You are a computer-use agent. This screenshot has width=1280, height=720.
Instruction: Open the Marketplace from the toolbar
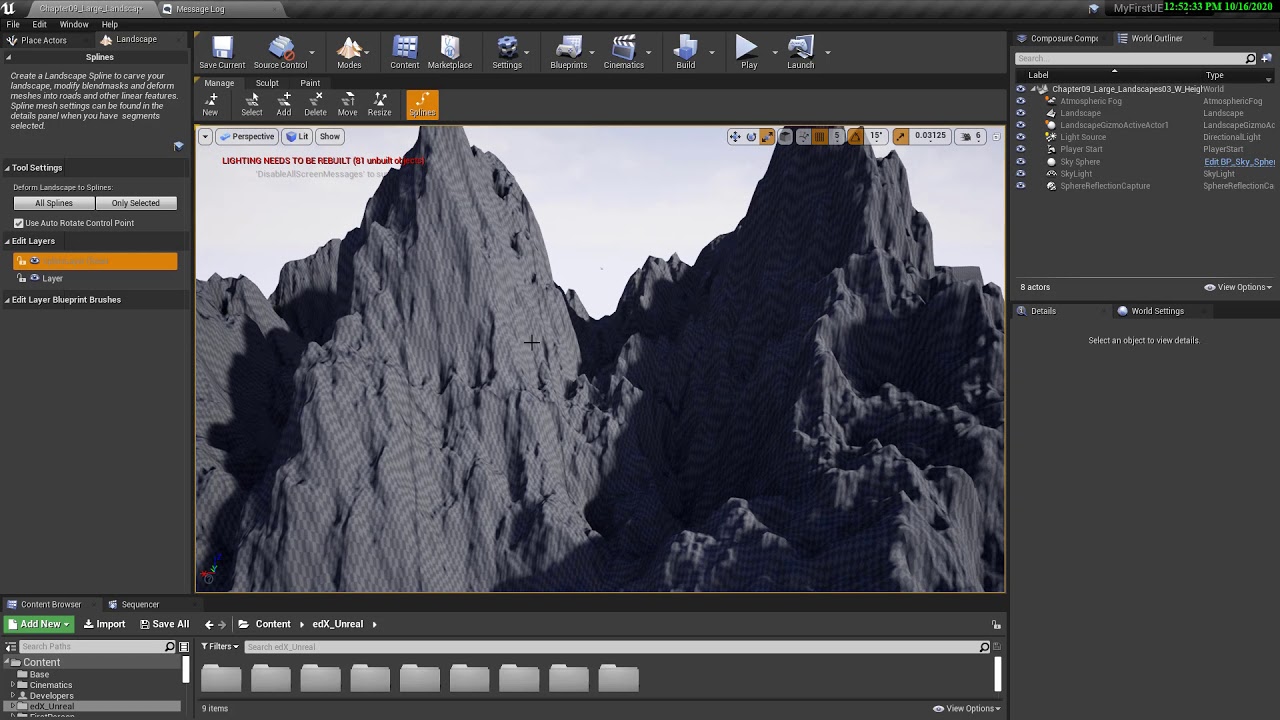(450, 53)
